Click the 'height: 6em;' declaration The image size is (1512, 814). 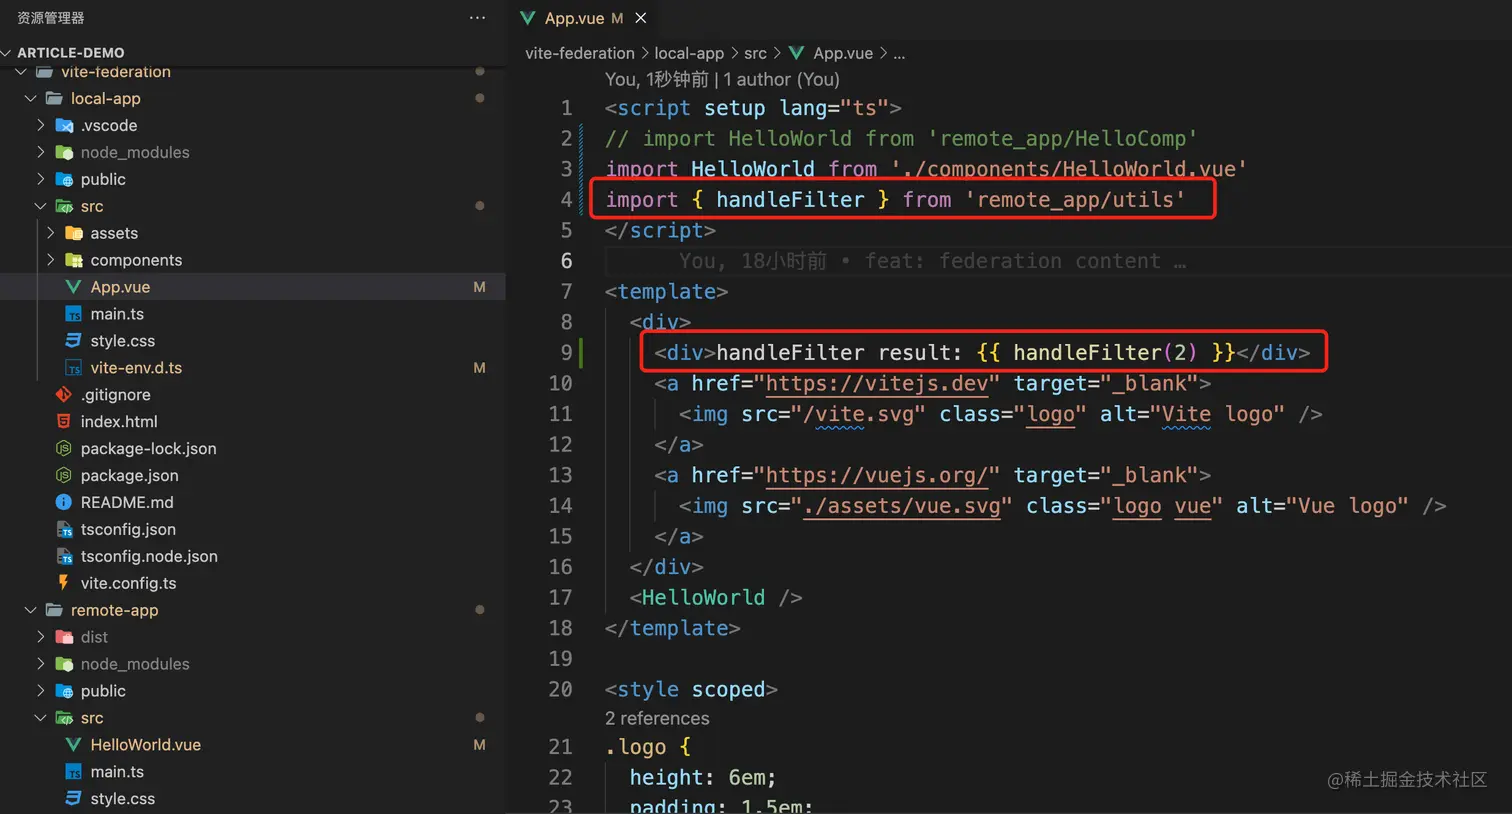pyautogui.click(x=703, y=778)
